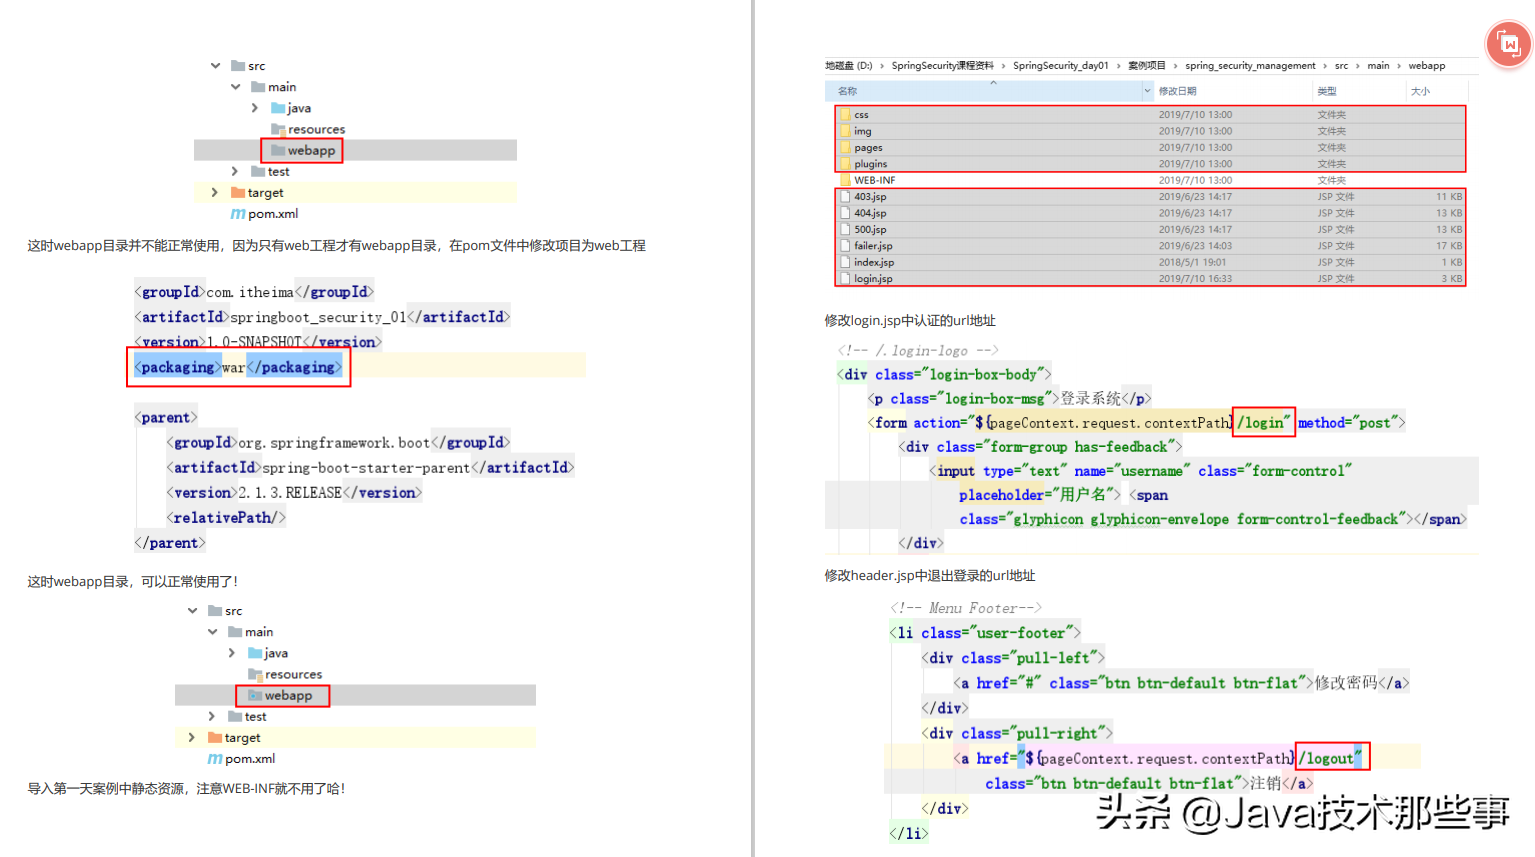
Task: Expand the test folder in upper project tree
Action: [x=235, y=172]
